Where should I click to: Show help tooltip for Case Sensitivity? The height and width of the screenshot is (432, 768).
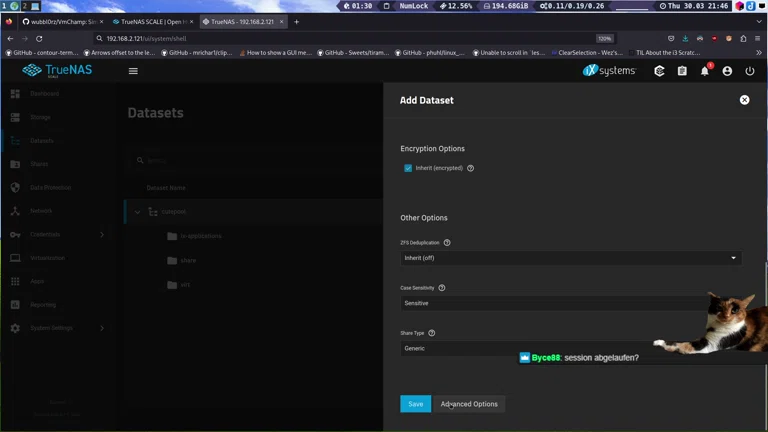(x=442, y=288)
